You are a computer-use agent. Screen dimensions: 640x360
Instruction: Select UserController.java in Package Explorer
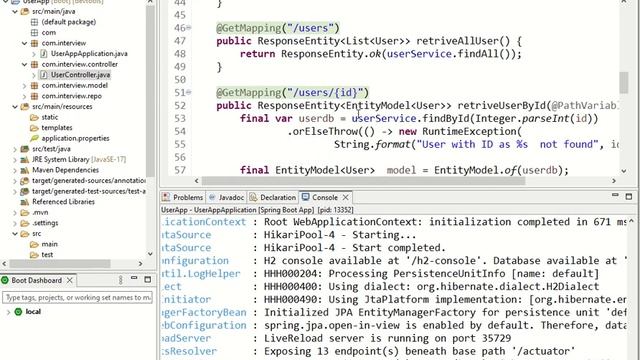80,75
